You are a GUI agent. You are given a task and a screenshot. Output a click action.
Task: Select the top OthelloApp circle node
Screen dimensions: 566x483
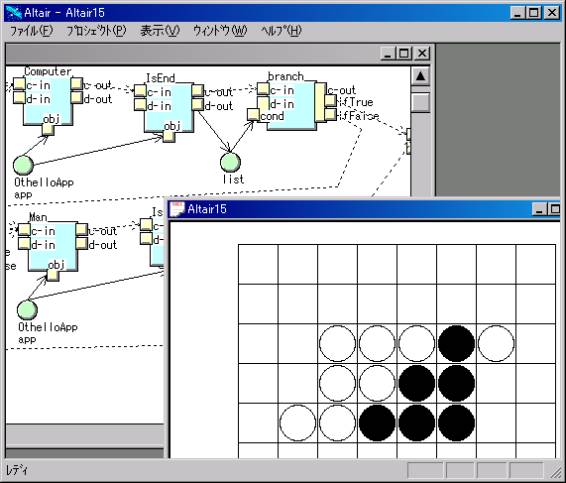pos(23,165)
